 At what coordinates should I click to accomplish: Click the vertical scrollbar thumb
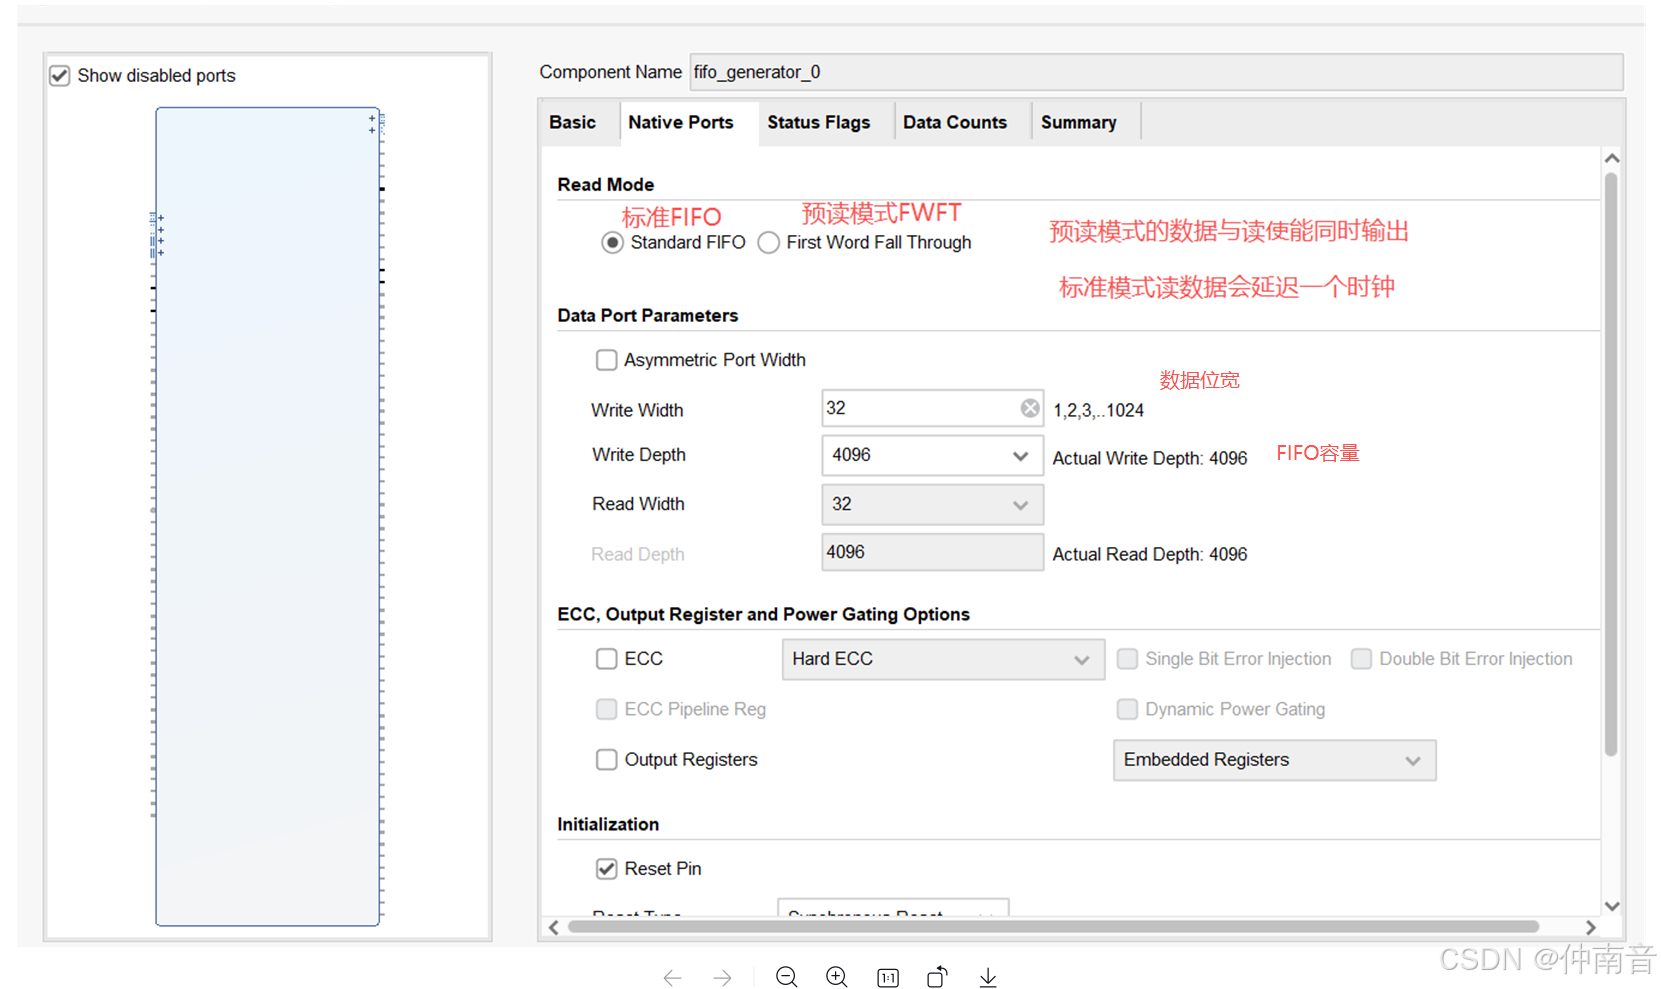[1611, 465]
